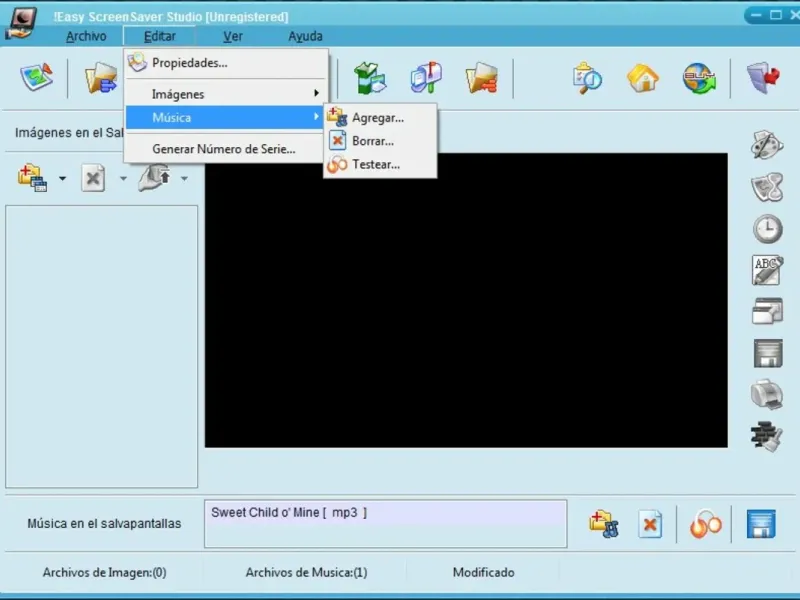Click the new screensaver toolbar icon
800x600 pixels.
(x=36, y=77)
